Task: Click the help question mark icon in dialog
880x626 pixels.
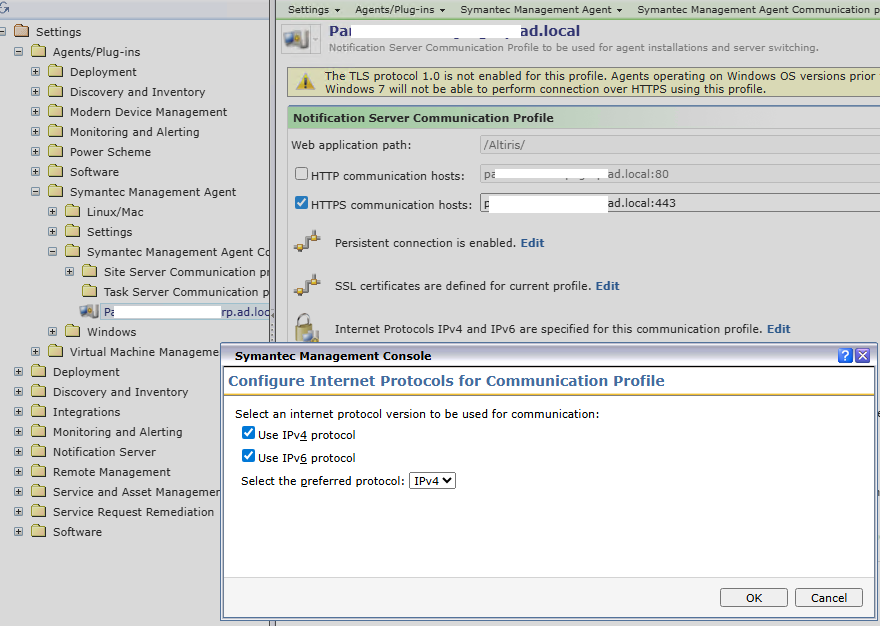Action: [845, 355]
